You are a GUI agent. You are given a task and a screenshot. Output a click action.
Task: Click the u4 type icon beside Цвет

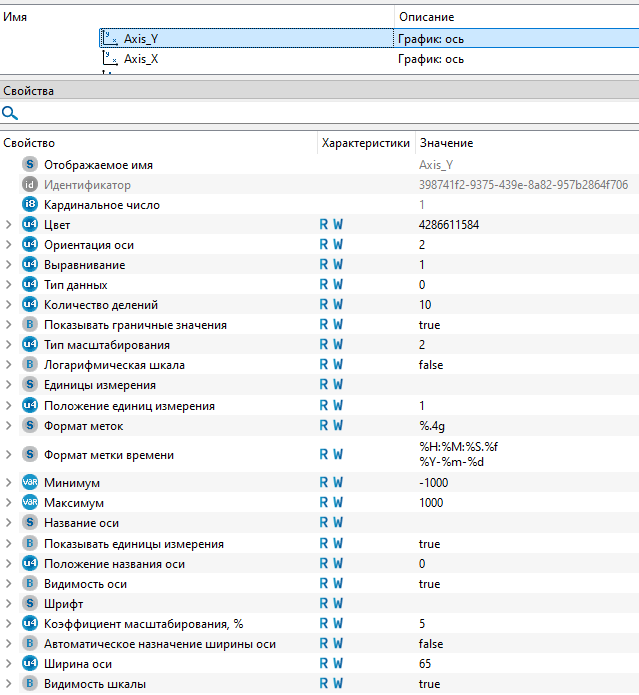click(30, 225)
